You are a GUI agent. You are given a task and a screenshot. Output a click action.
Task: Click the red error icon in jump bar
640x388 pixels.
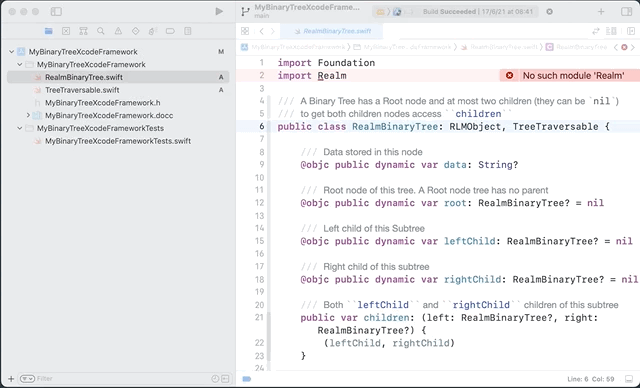(624, 47)
